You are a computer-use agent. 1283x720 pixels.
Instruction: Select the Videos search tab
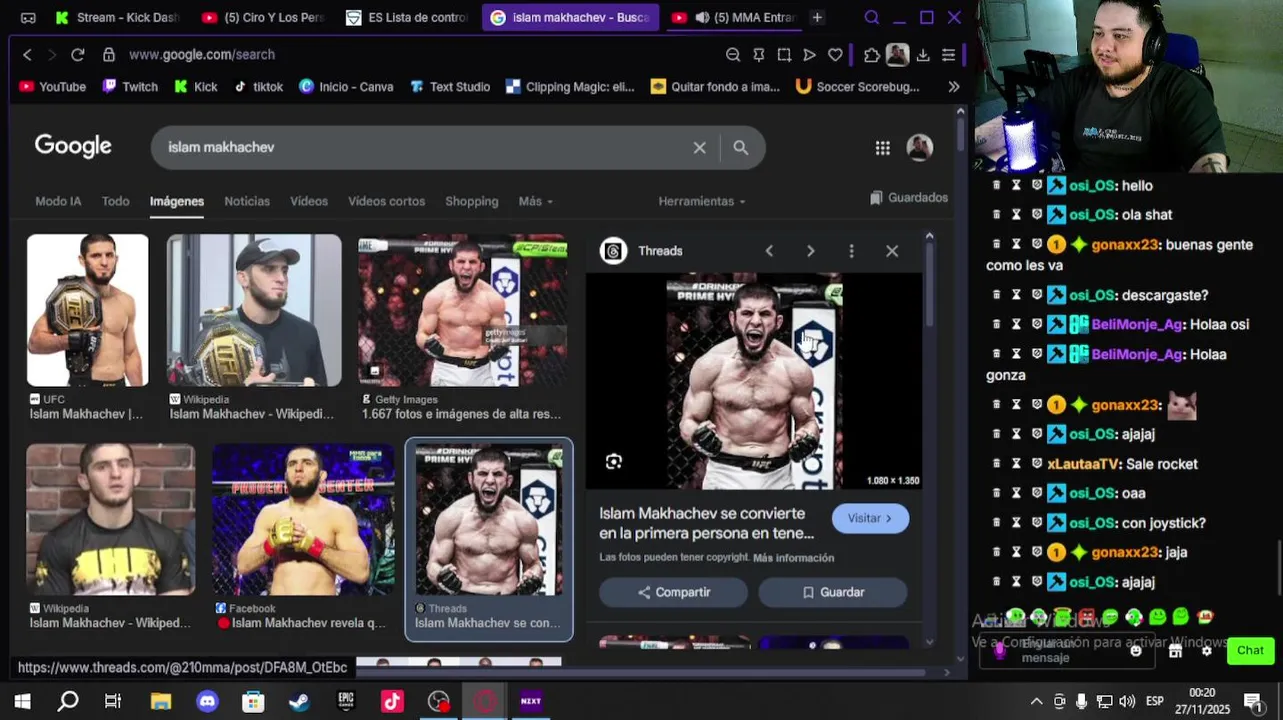tap(309, 201)
